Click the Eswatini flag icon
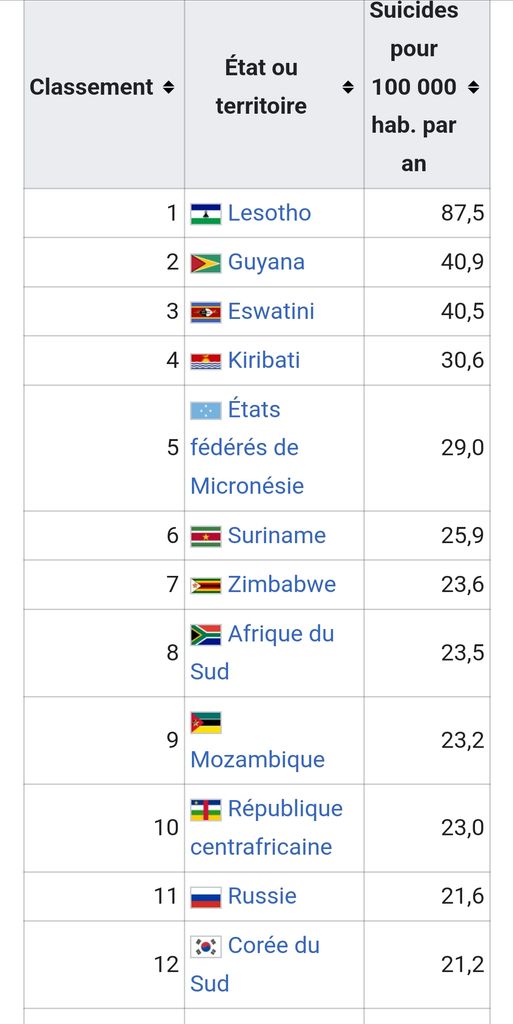Screen dimensions: 513x1024 click(206, 312)
